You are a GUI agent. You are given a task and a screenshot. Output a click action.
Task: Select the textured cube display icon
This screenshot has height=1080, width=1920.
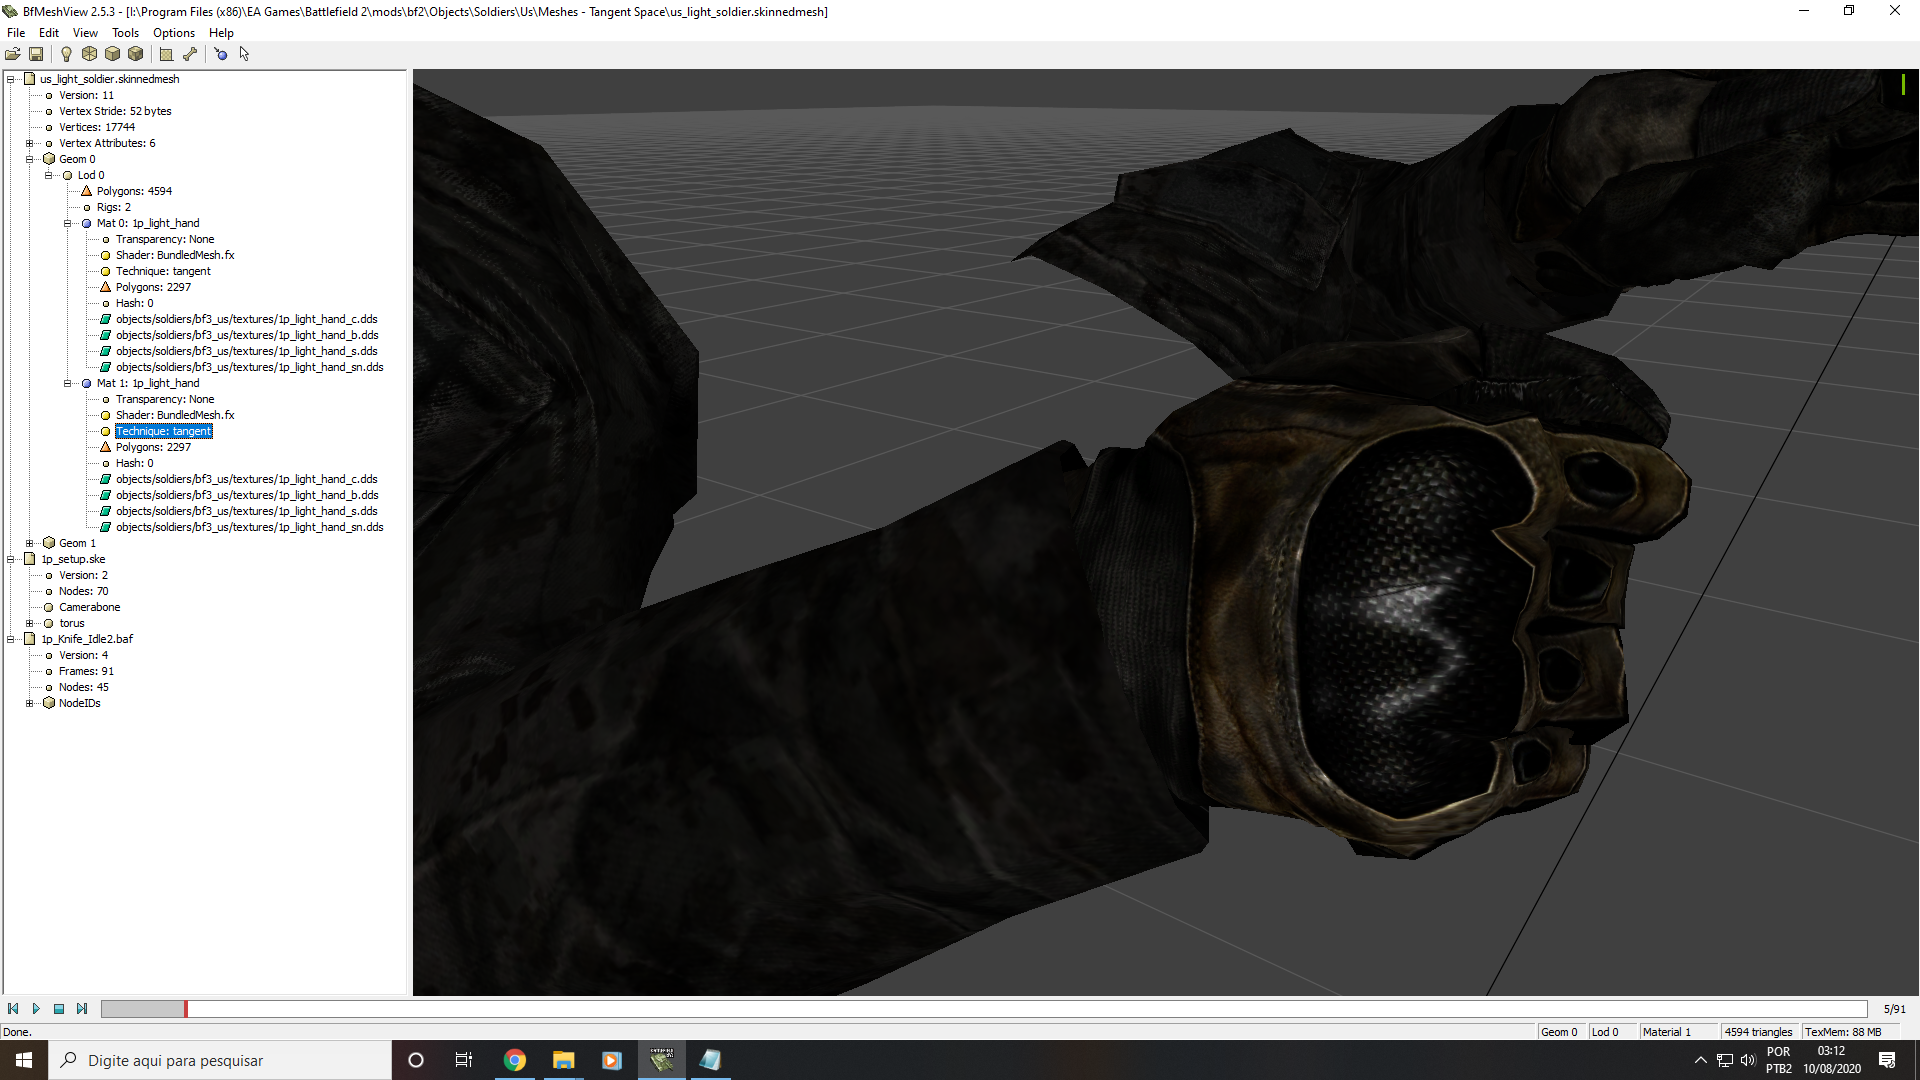(x=136, y=54)
